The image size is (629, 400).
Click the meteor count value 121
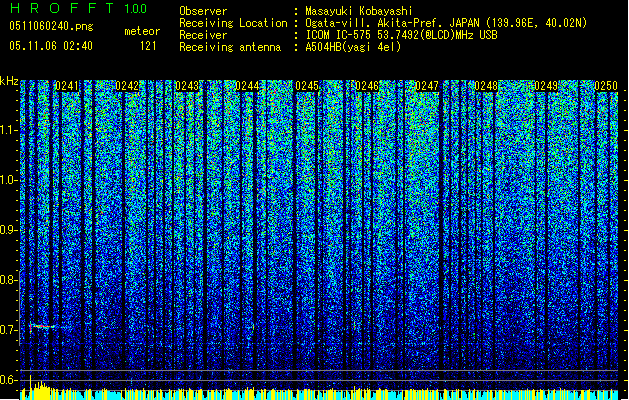click(x=148, y=46)
